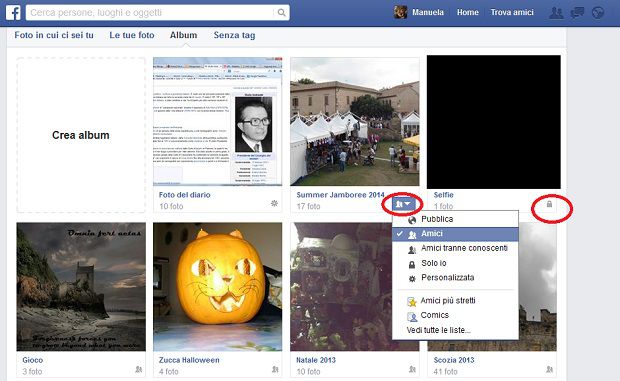Select Solo io privacy option
Viewport: 620px width, 381px height.
coord(455,263)
